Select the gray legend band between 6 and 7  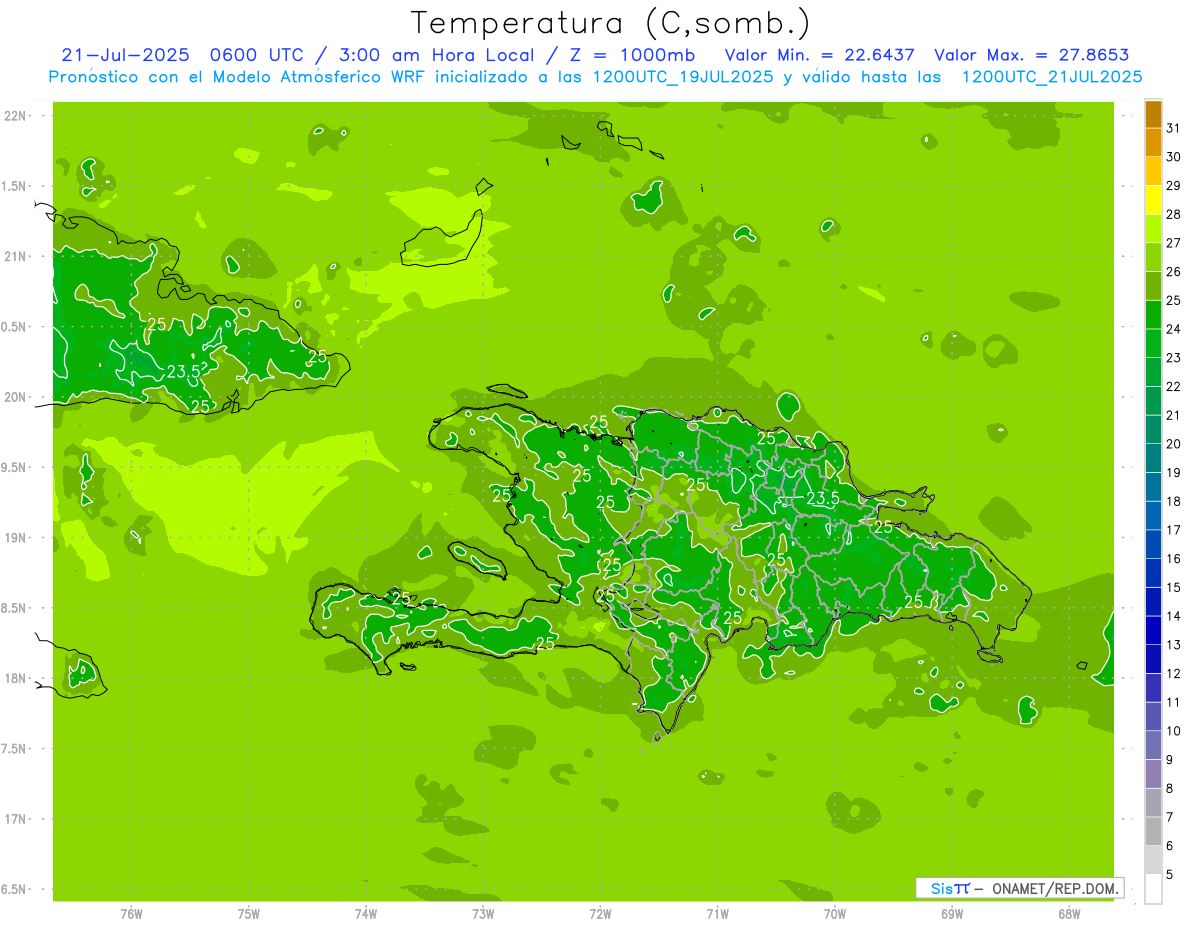1153,831
